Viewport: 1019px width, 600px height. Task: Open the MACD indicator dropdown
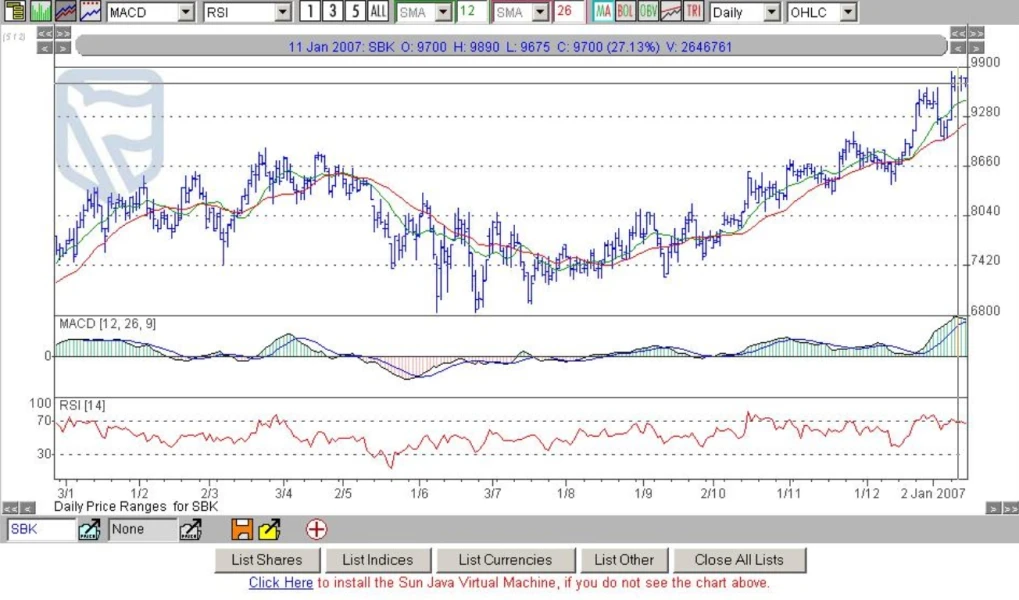(x=186, y=13)
